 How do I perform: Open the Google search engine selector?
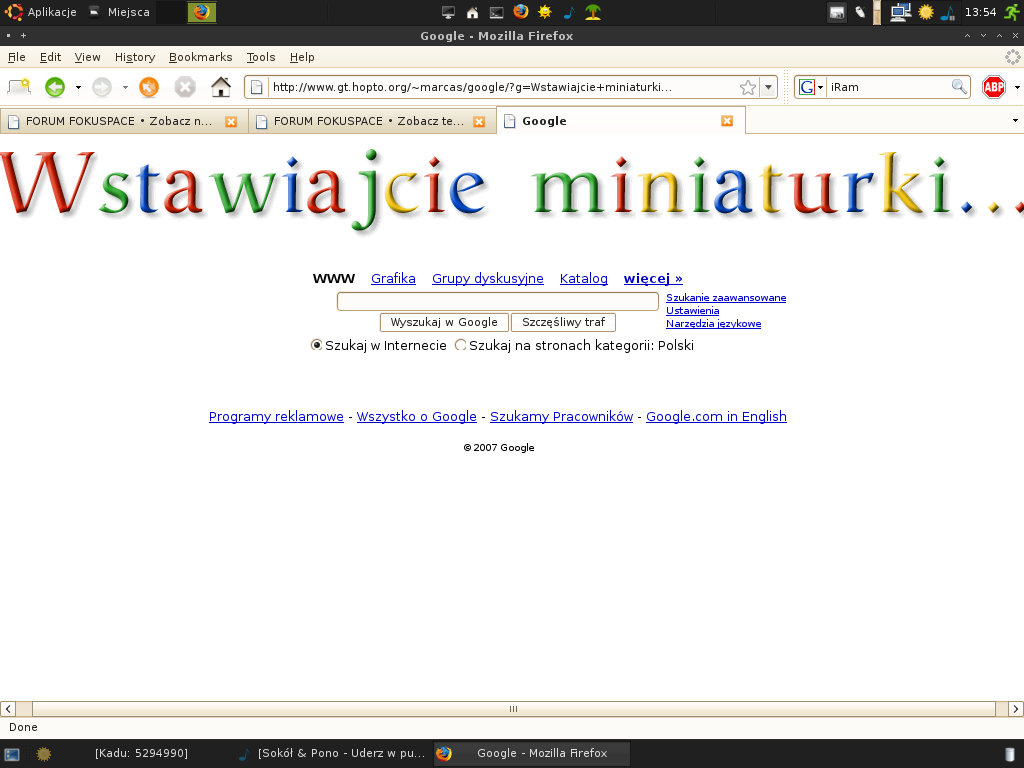[810, 87]
